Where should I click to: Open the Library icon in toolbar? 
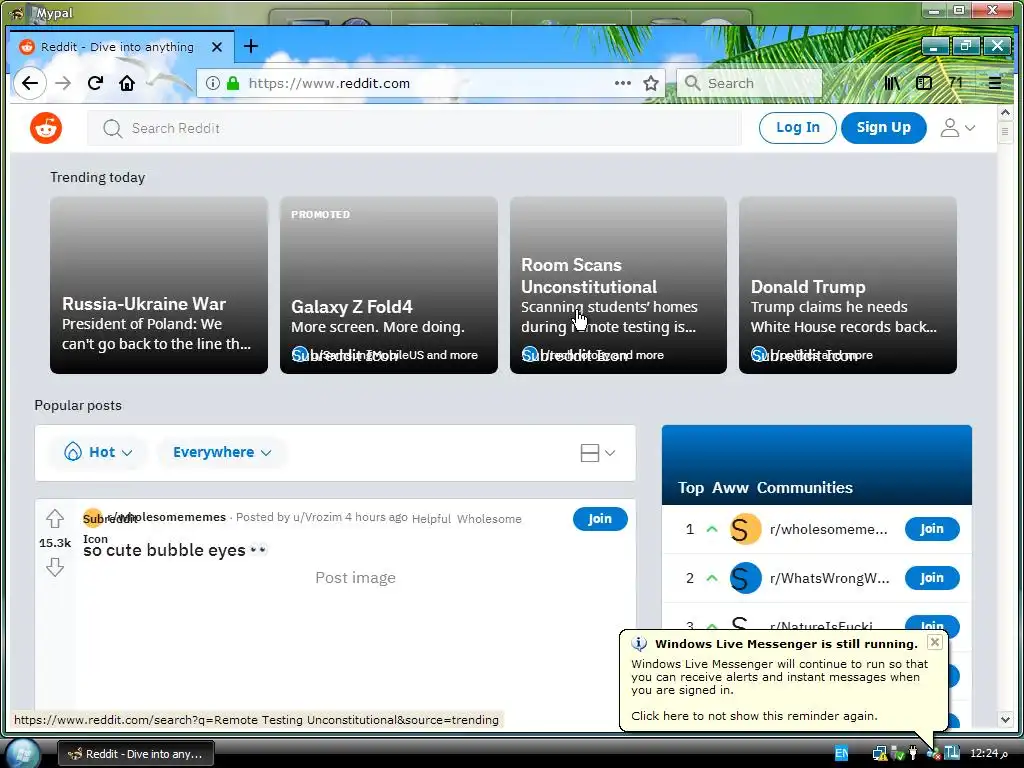click(891, 83)
